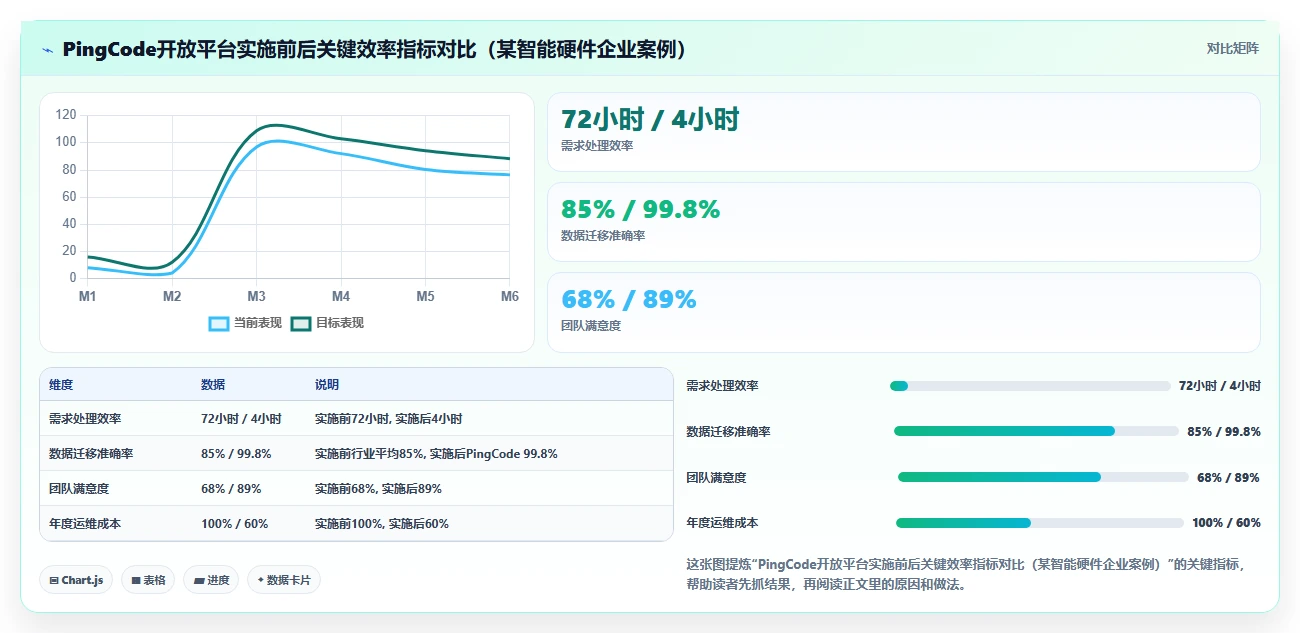Toggle the 当前表现 legend swatch
This screenshot has width=1300, height=633.
point(219,323)
